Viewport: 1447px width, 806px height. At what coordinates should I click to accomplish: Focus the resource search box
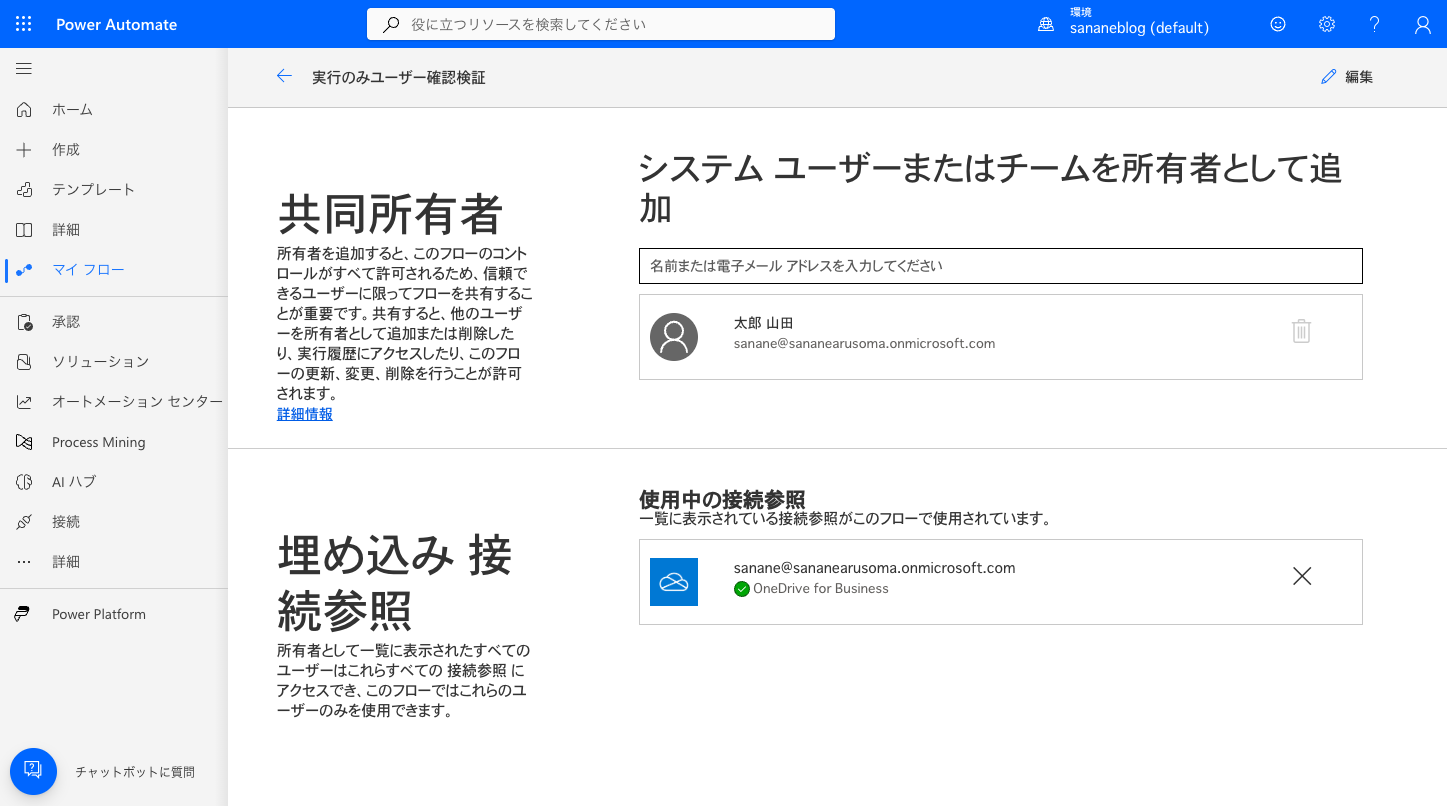601,24
